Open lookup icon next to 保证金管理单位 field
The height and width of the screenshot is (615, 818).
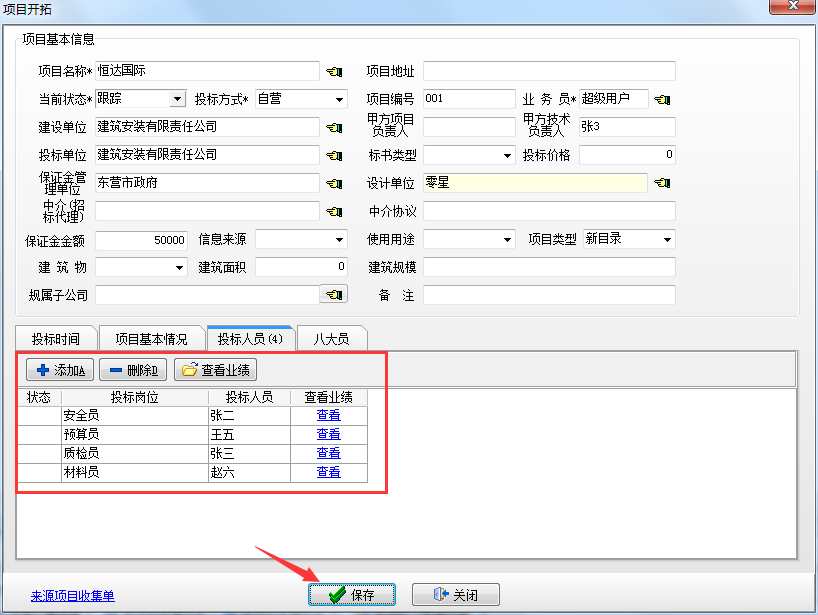tap(334, 183)
